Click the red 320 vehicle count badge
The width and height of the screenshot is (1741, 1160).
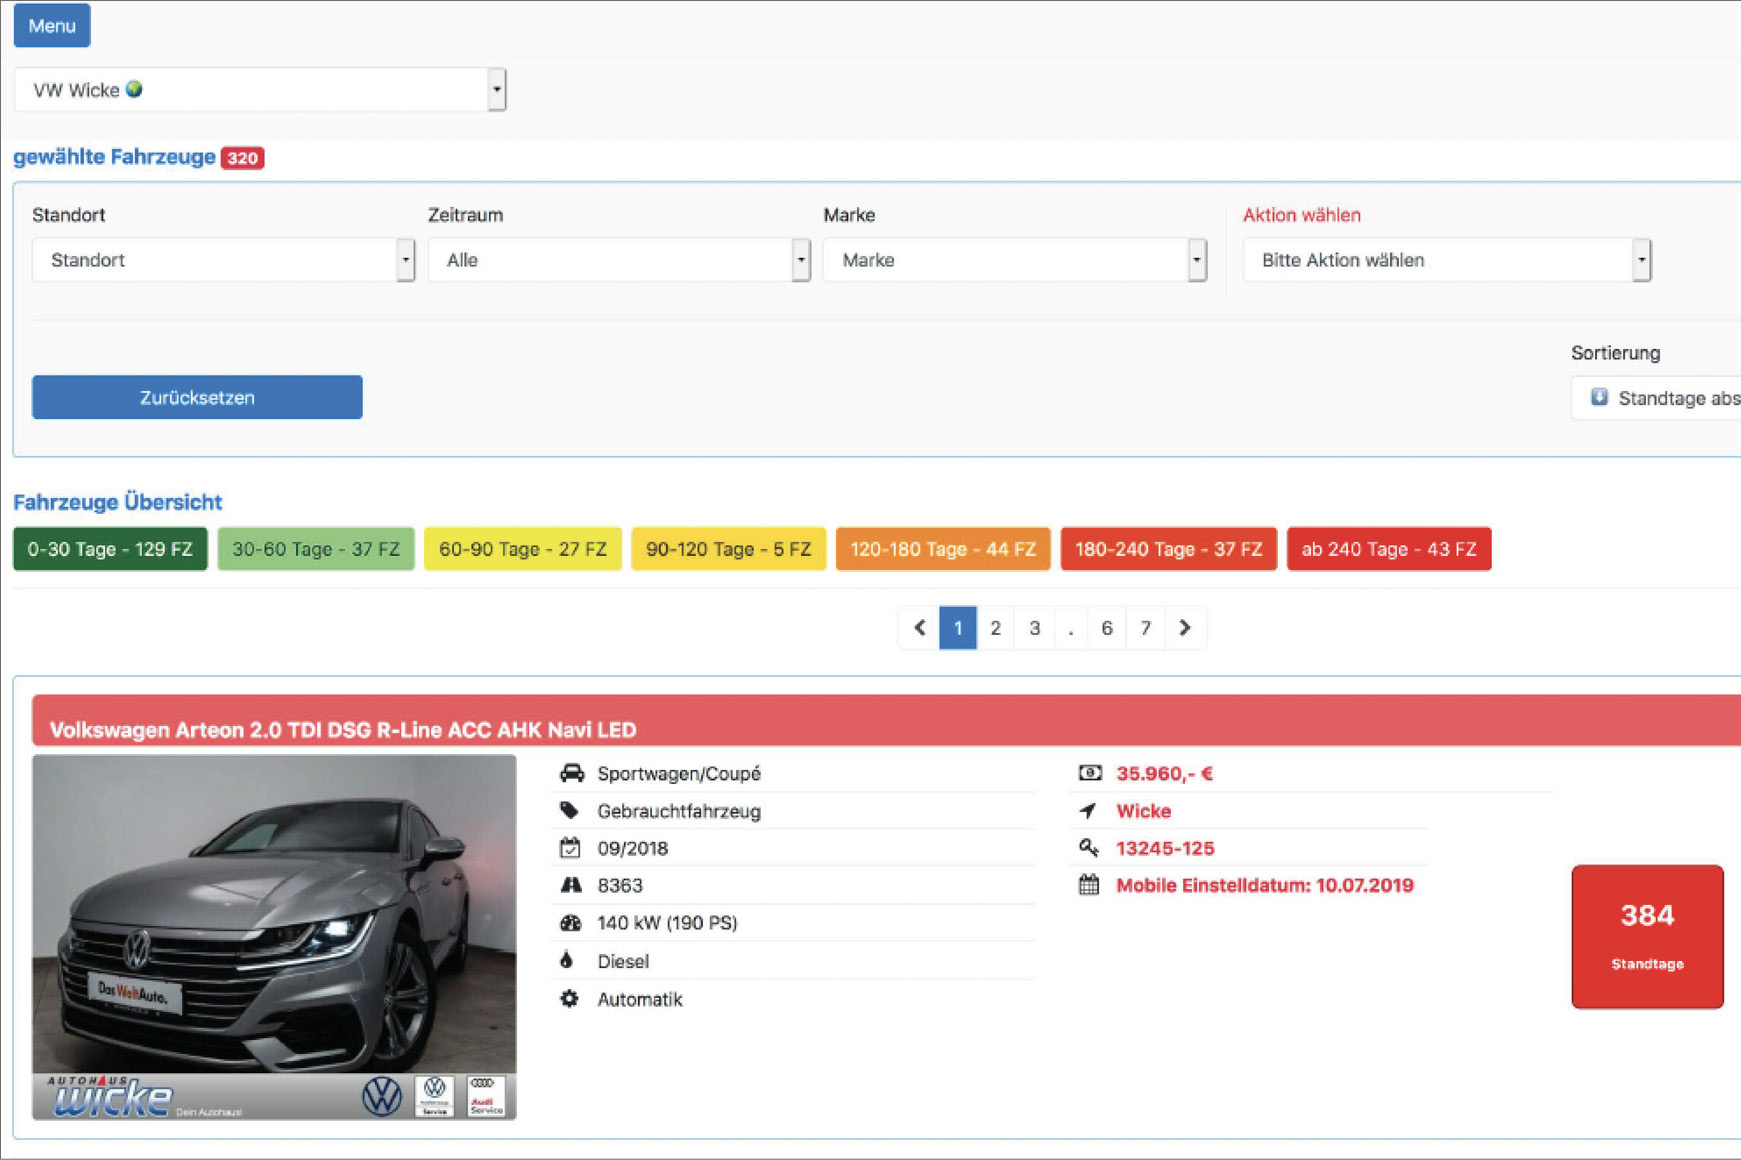point(242,158)
